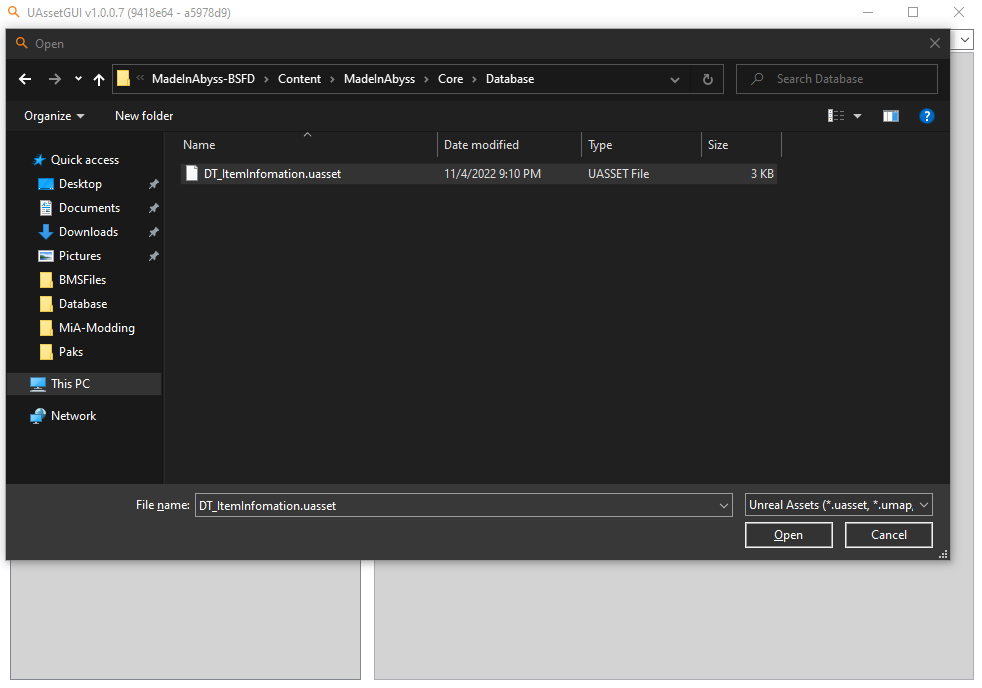Click the Open button

point(788,534)
